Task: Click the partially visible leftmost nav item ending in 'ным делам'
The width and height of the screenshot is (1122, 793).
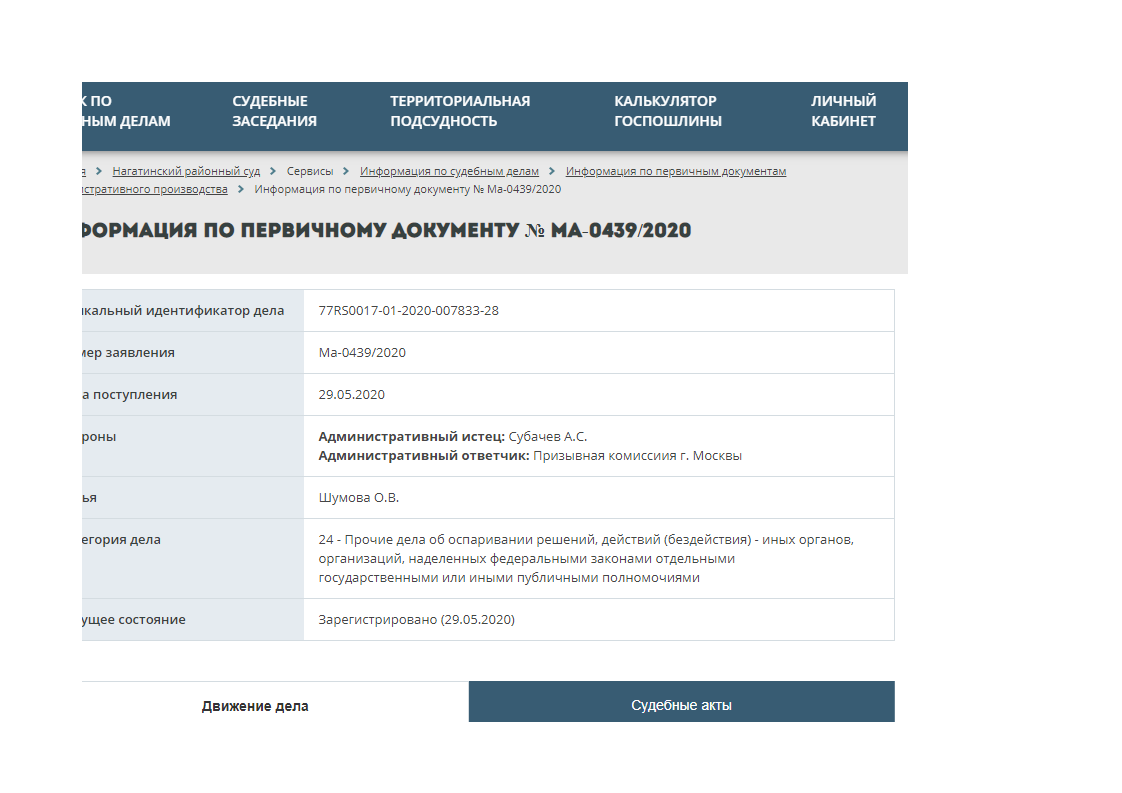Action: [126, 111]
